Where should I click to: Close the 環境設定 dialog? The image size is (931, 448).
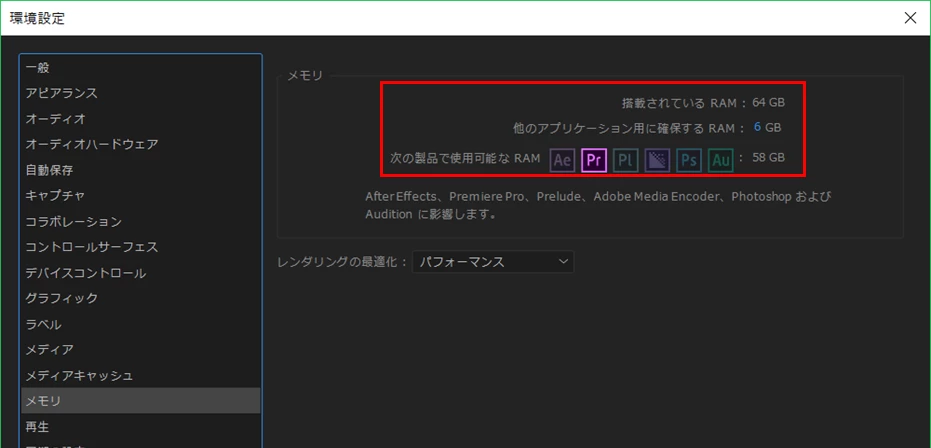[910, 18]
